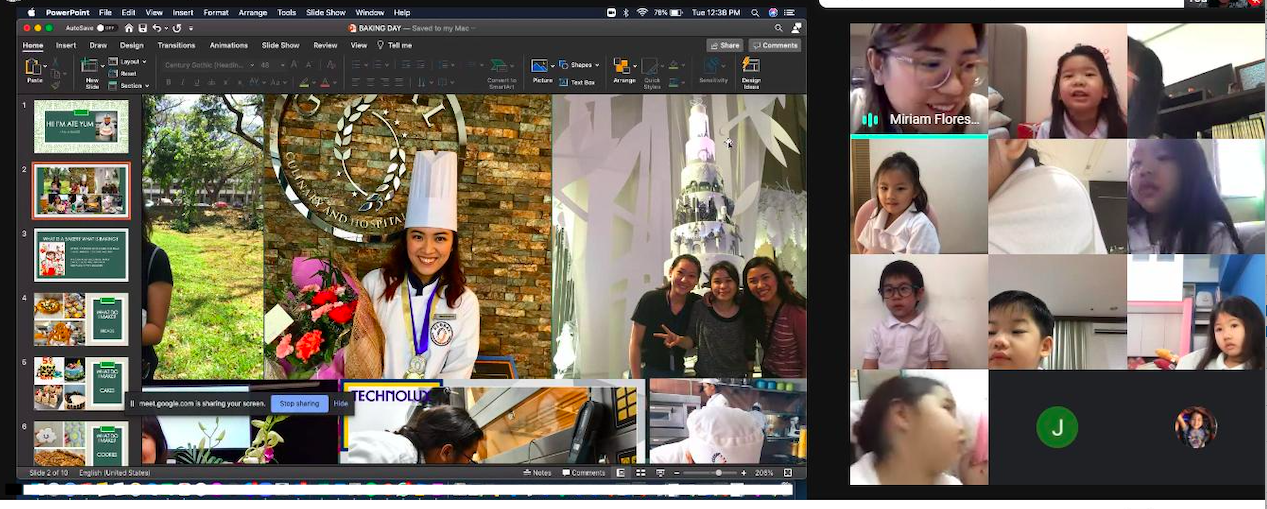Hide the screen sharing notification
The image size is (1267, 509).
[340, 403]
